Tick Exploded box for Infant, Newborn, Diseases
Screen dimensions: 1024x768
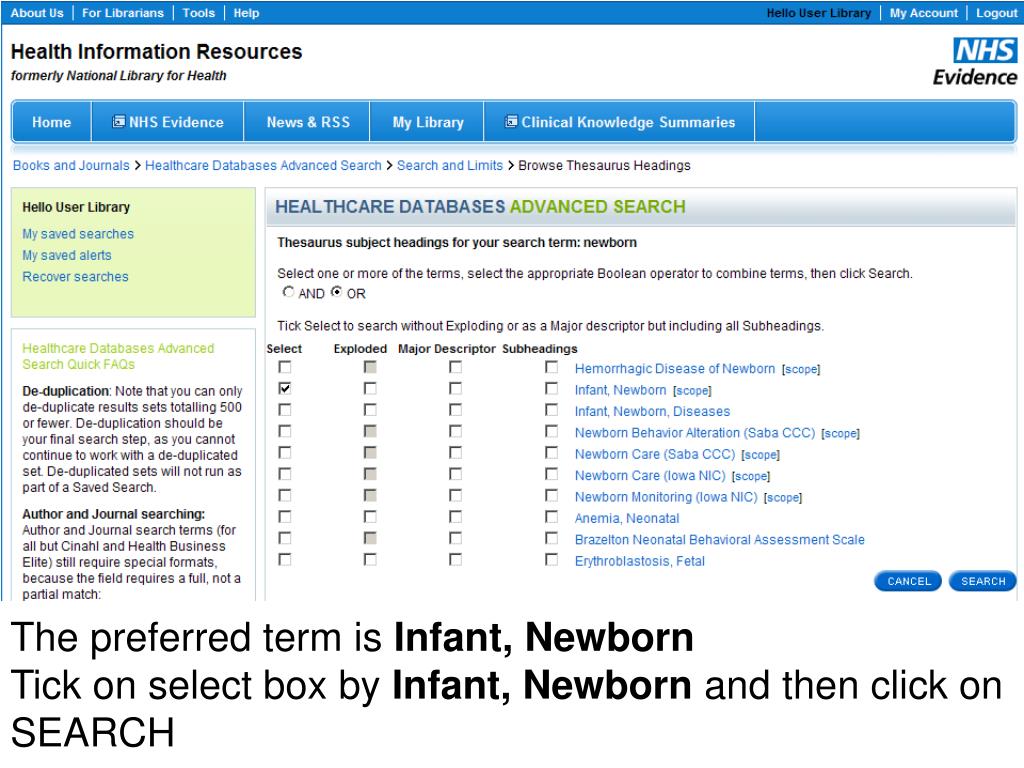(370, 410)
